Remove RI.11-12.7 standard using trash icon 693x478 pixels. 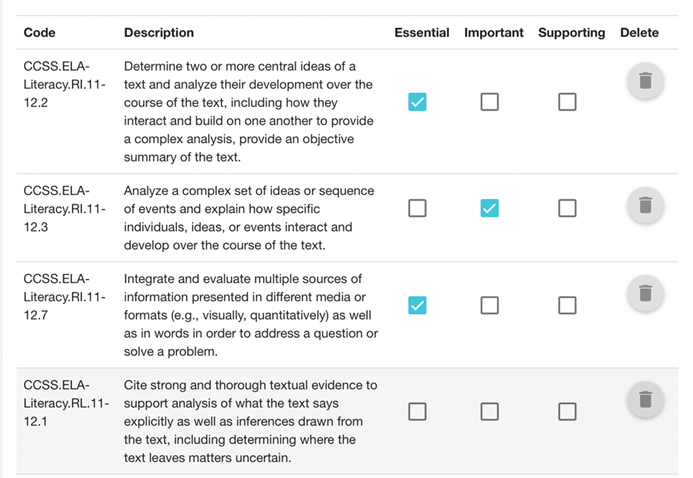(645, 293)
